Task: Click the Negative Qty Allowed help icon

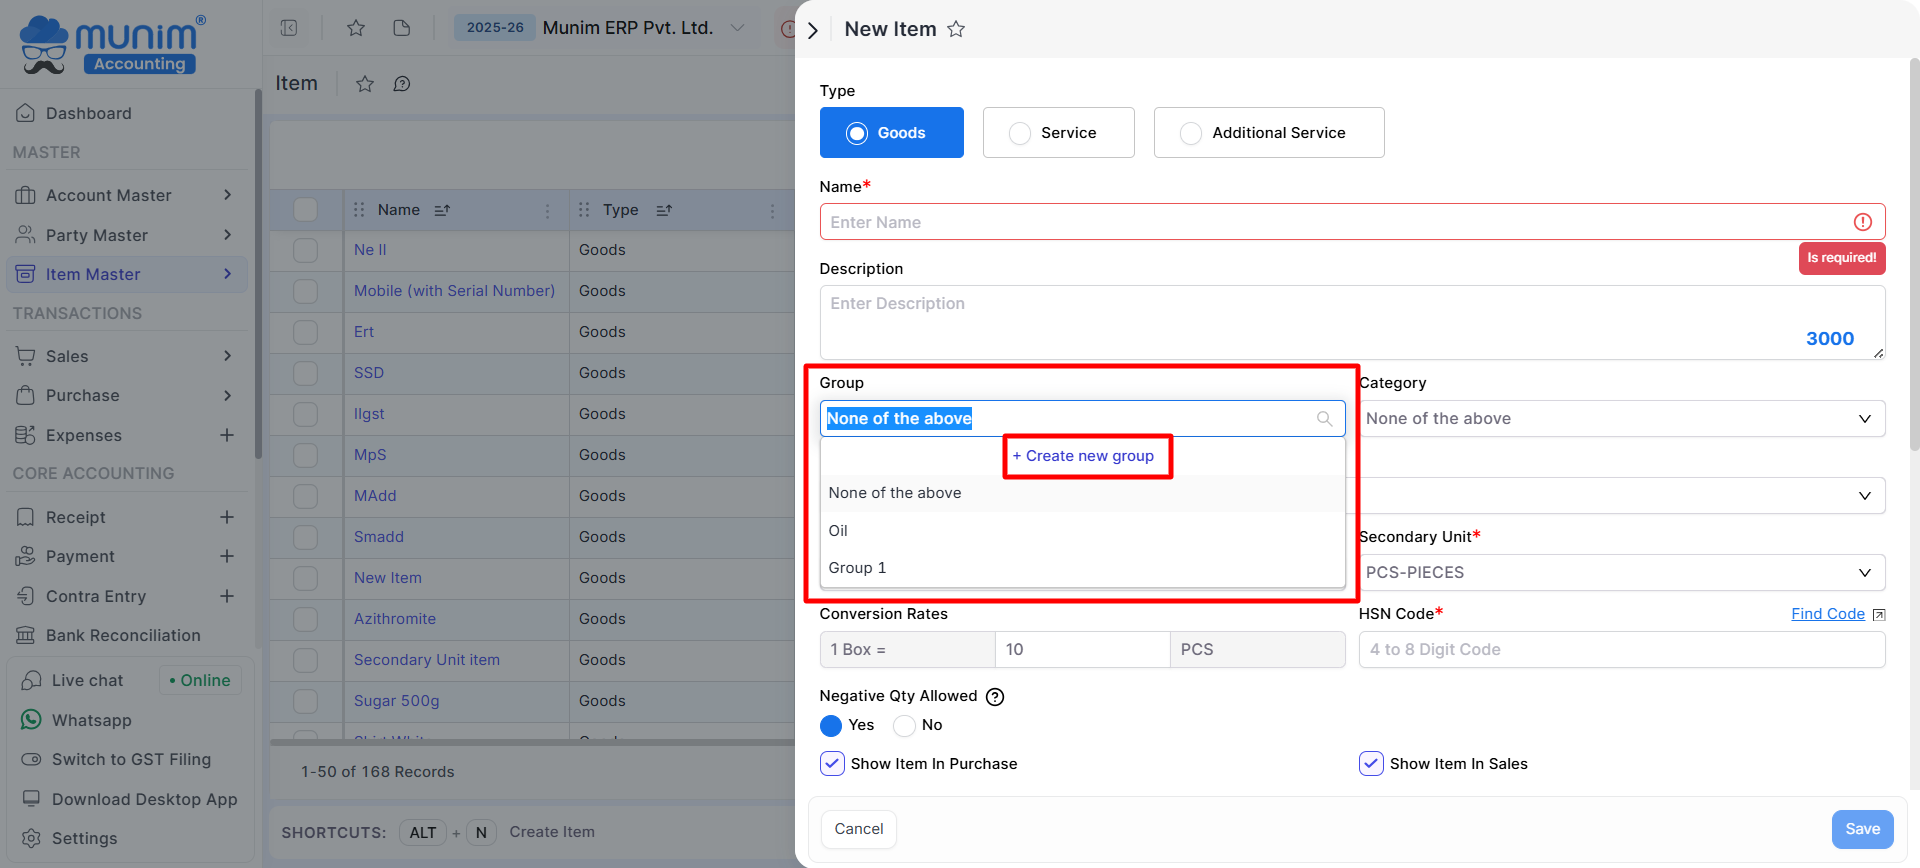Action: pos(995,697)
